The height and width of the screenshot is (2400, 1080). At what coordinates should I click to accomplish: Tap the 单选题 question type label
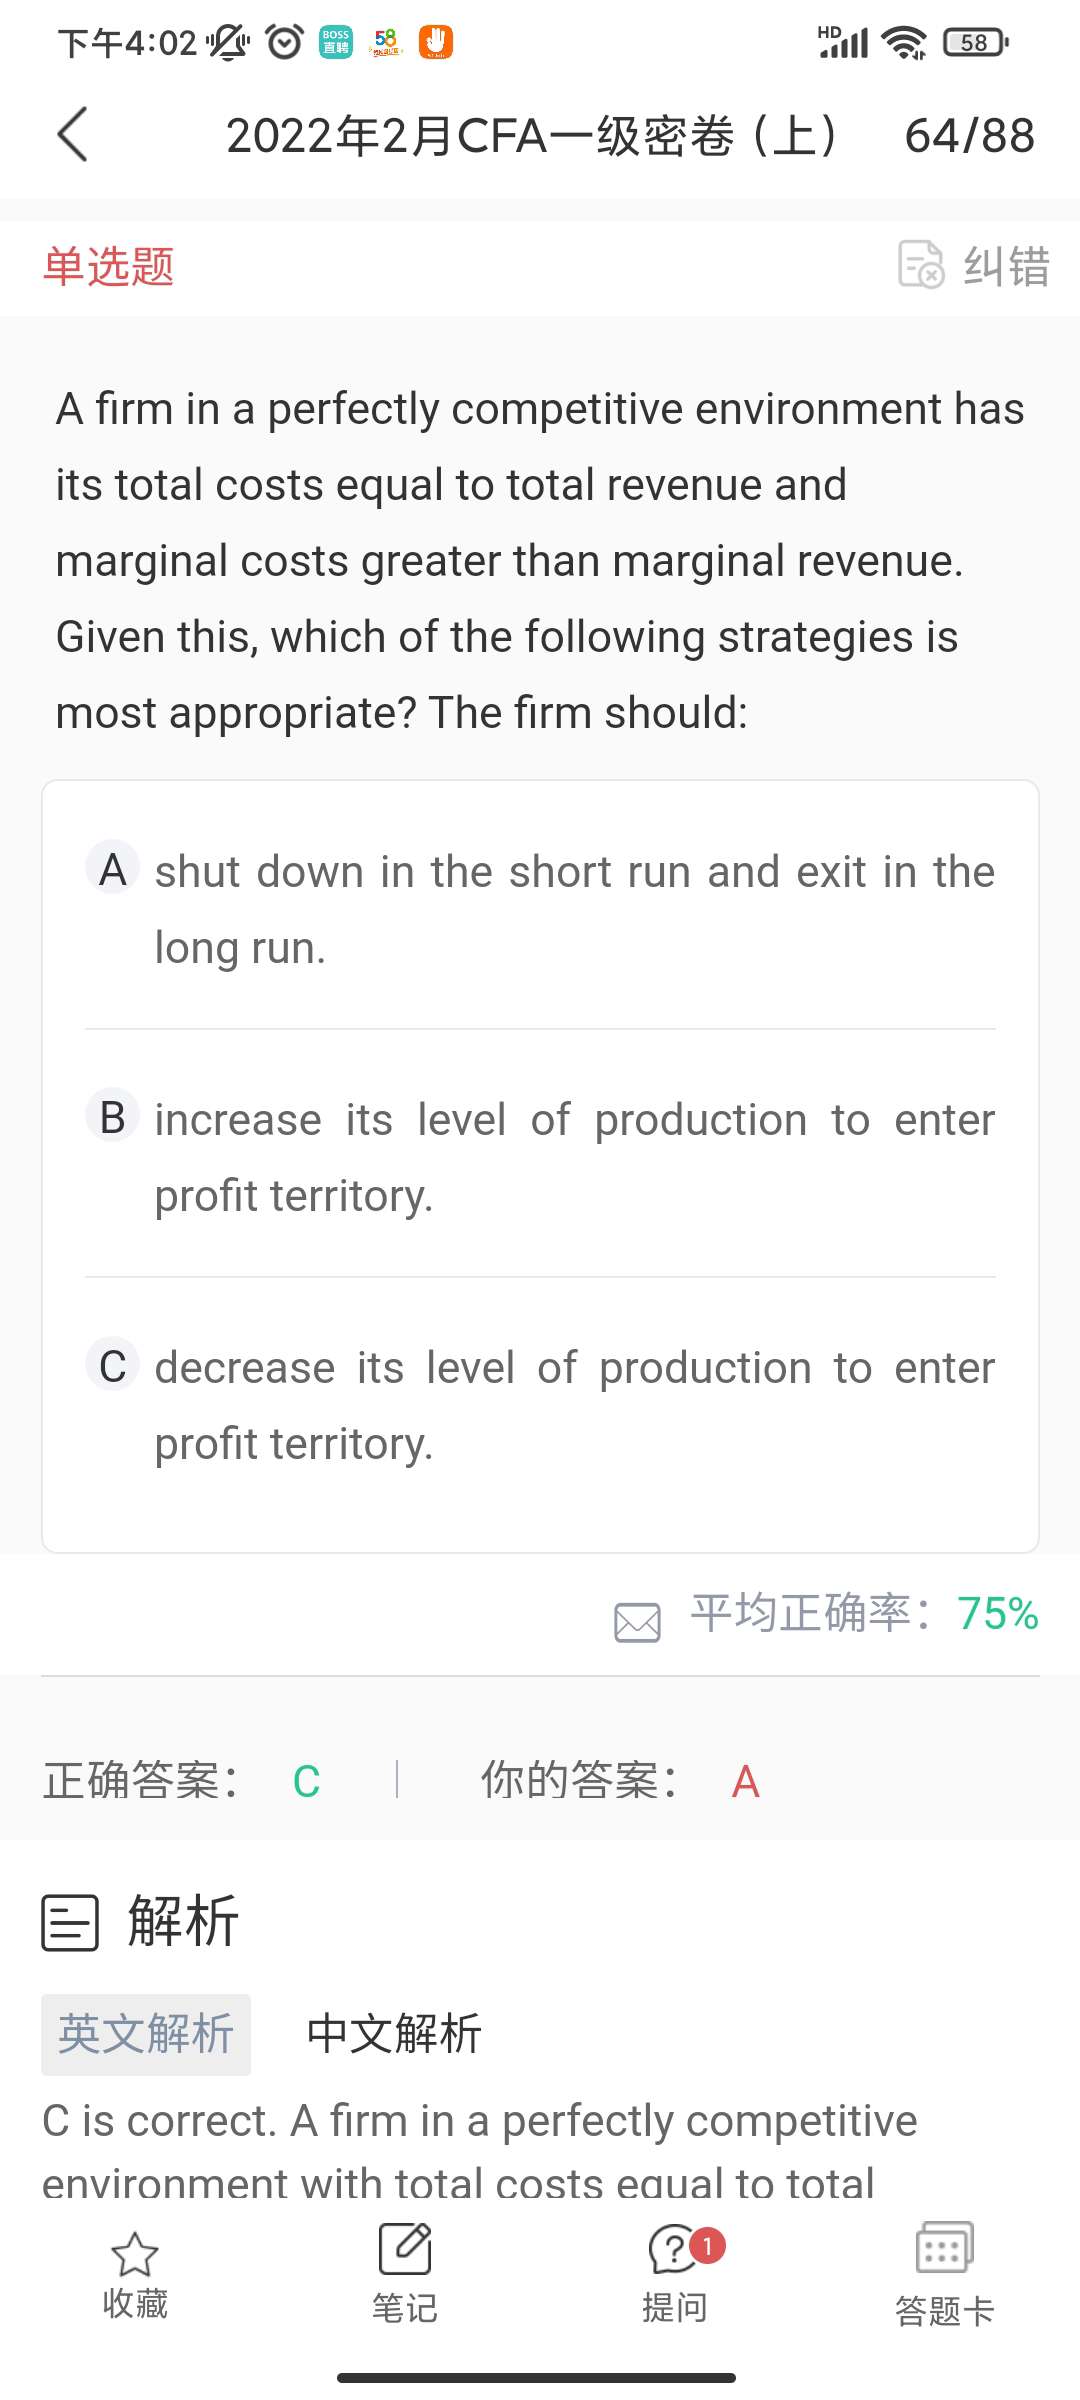(109, 267)
